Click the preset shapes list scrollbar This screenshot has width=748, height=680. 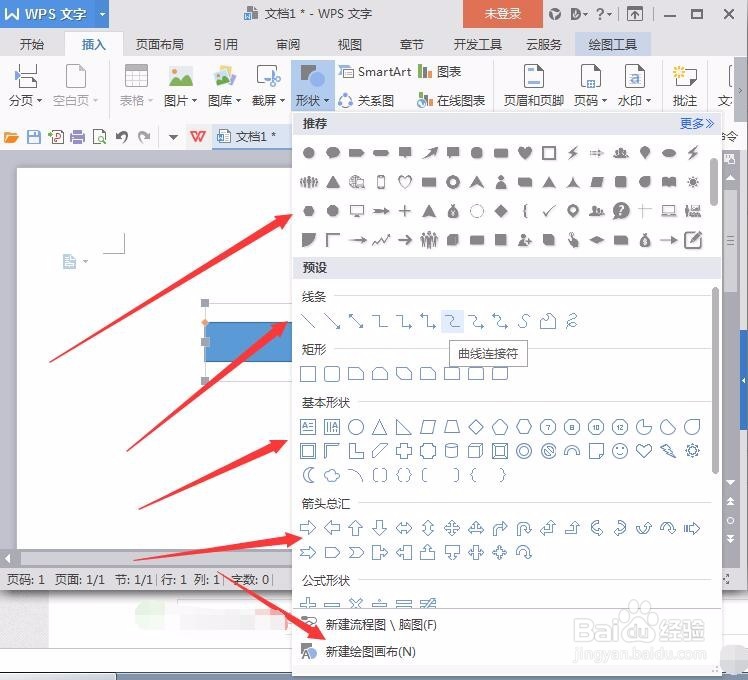715,380
